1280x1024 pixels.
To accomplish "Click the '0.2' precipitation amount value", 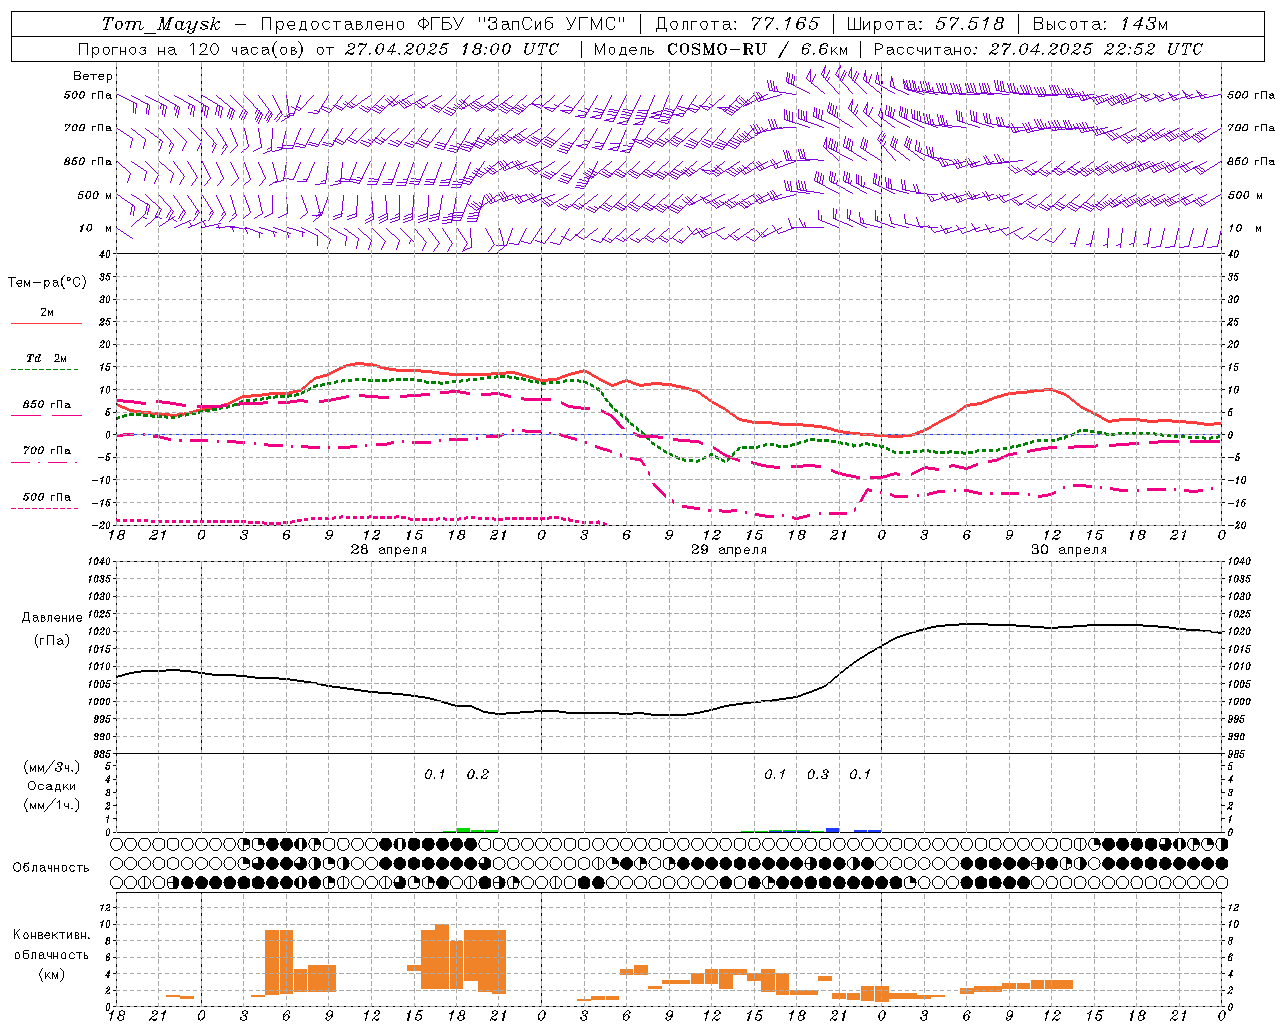I will pyautogui.click(x=478, y=774).
